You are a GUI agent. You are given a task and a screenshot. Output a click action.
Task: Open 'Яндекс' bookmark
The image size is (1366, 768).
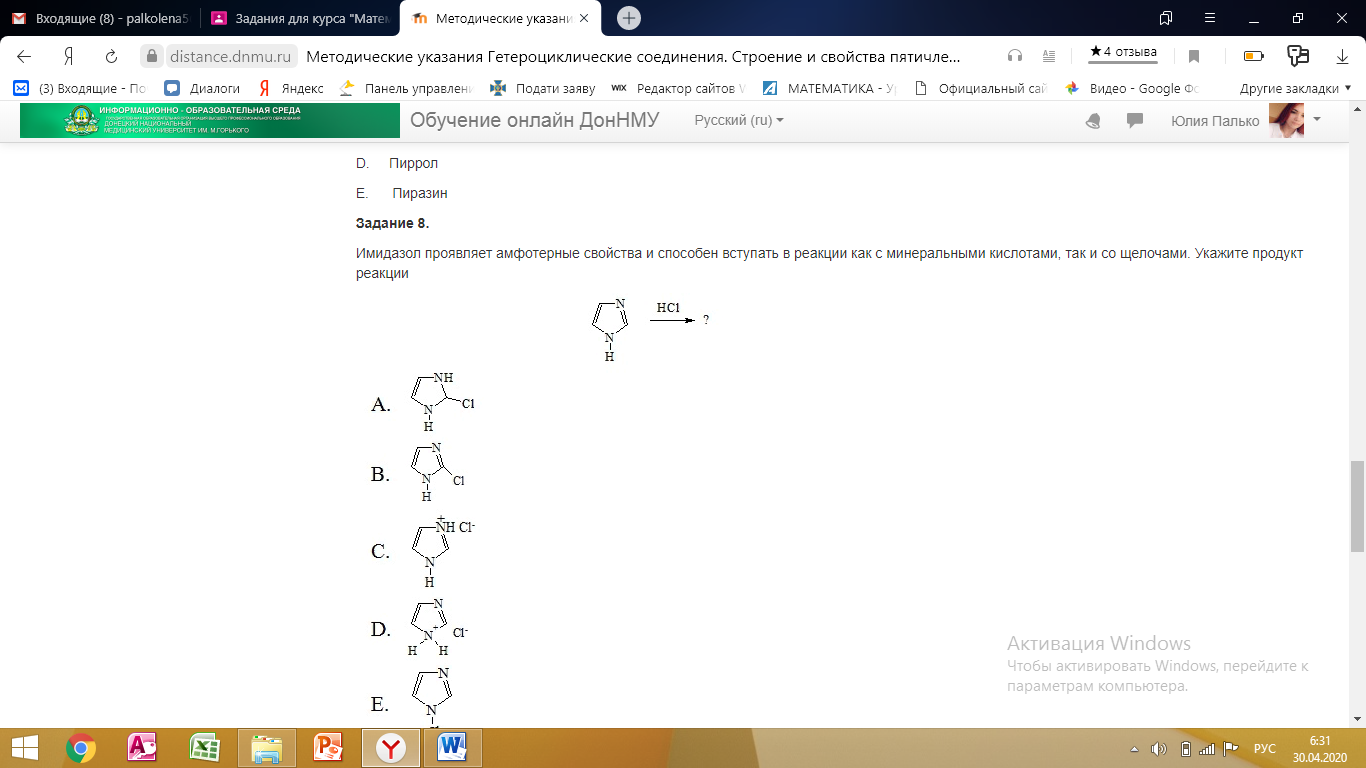(x=290, y=88)
